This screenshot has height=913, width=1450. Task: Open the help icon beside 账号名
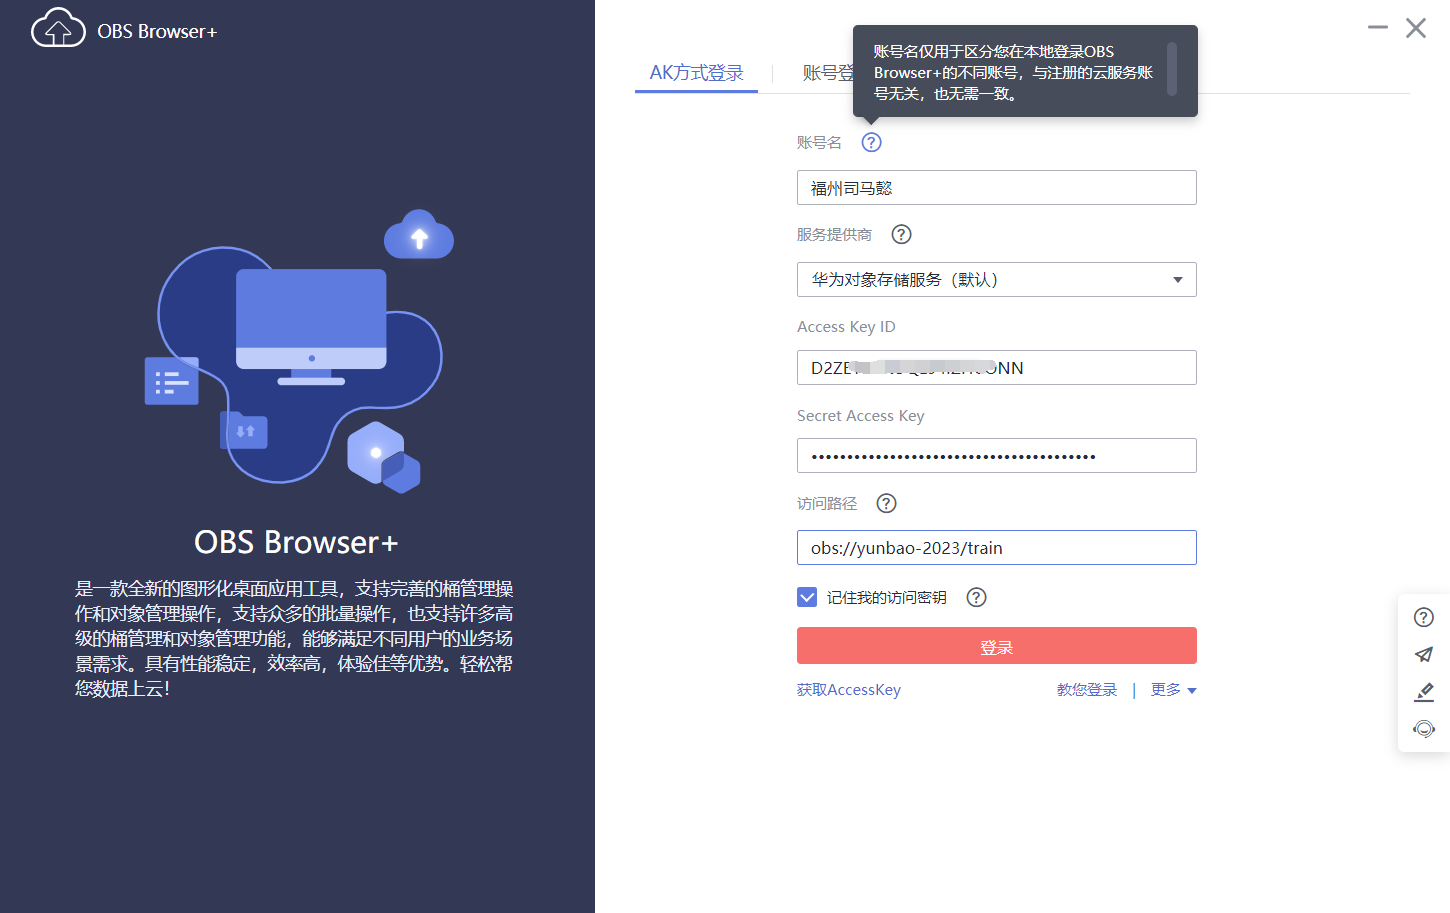[871, 142]
